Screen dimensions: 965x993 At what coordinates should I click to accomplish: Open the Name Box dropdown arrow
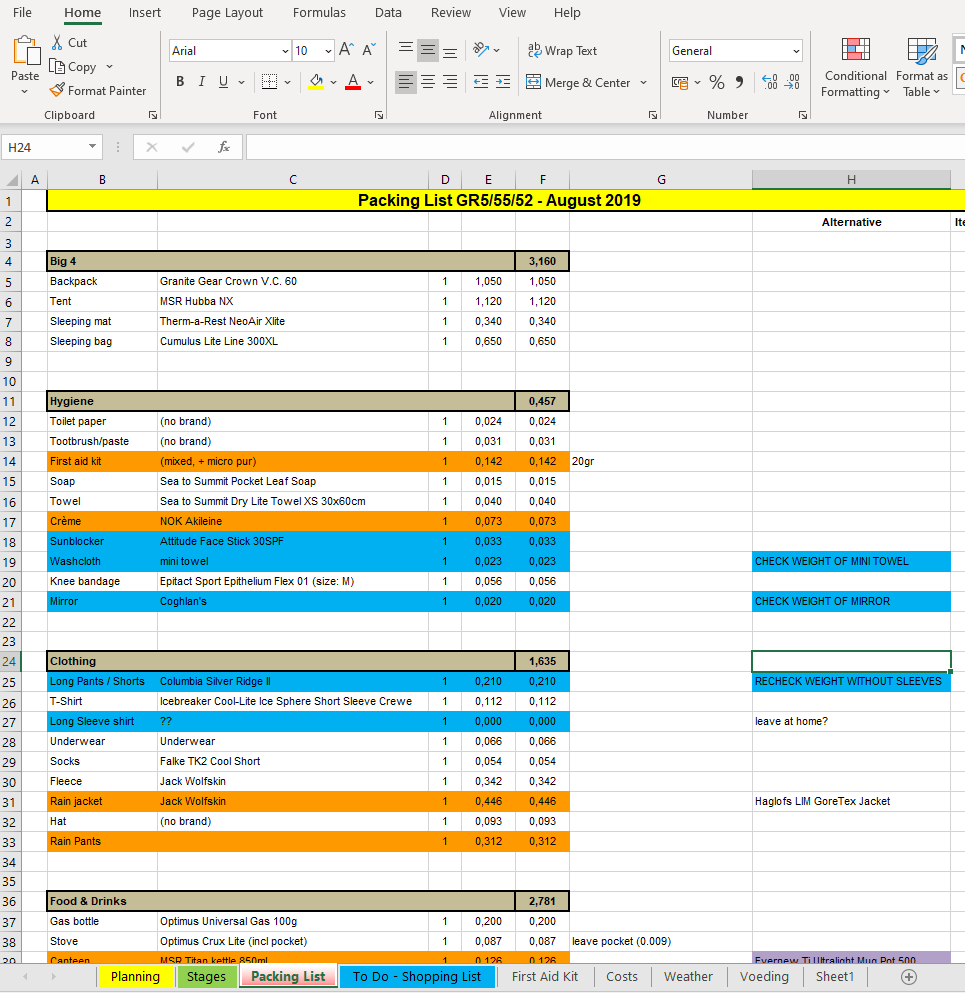[x=93, y=147]
